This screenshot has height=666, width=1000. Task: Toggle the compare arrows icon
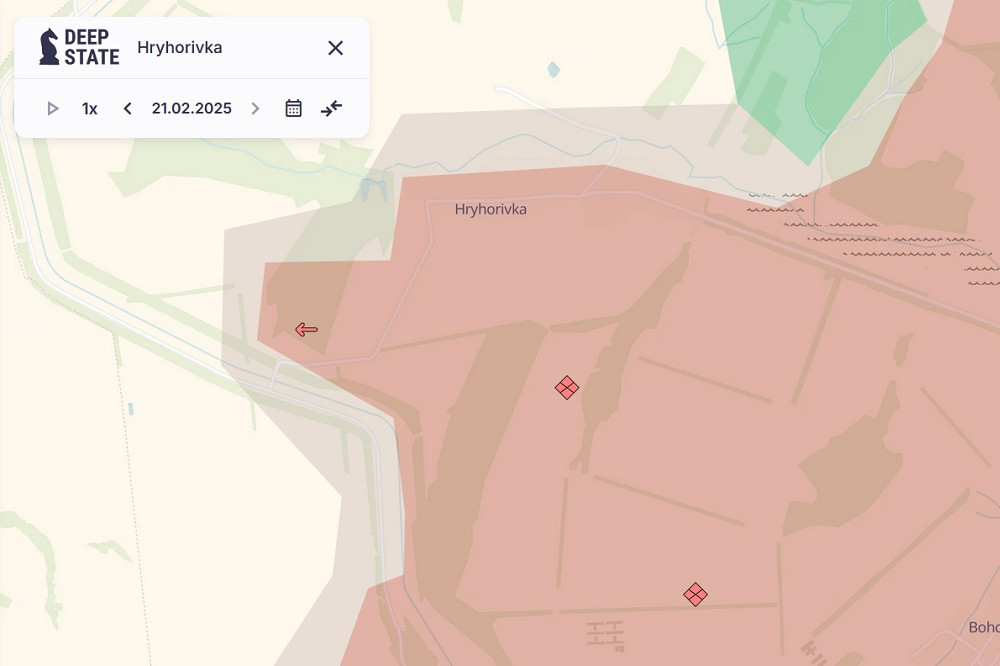click(331, 108)
